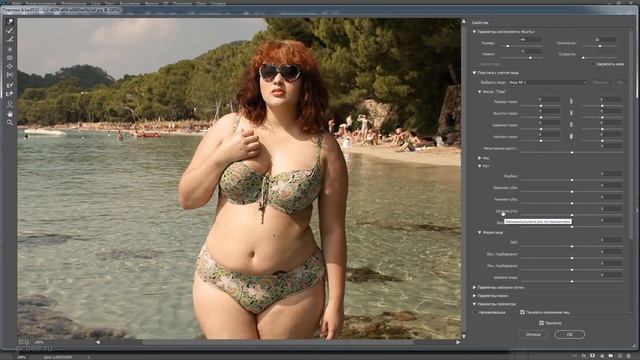
Task: Click the brush Pressure value field
Action: coord(530,51)
